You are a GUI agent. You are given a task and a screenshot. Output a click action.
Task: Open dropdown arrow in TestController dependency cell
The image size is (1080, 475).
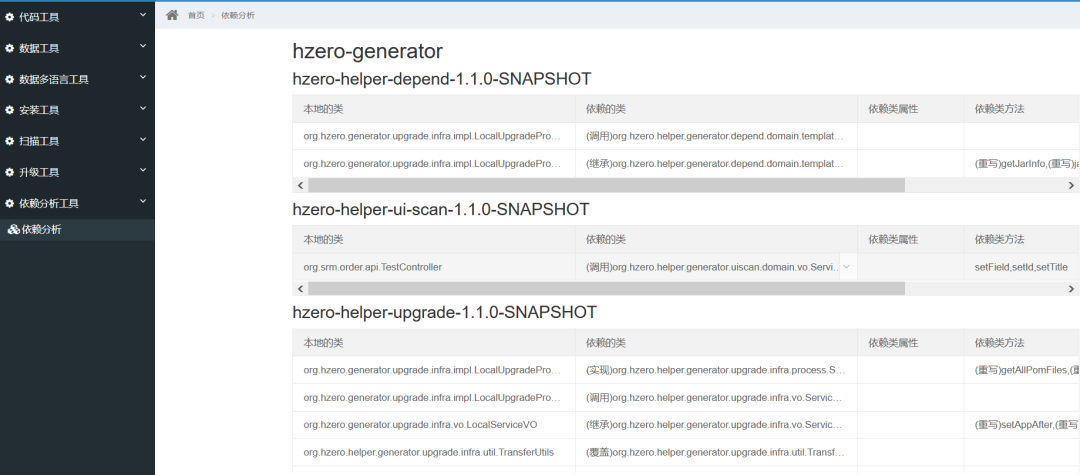tap(847, 267)
